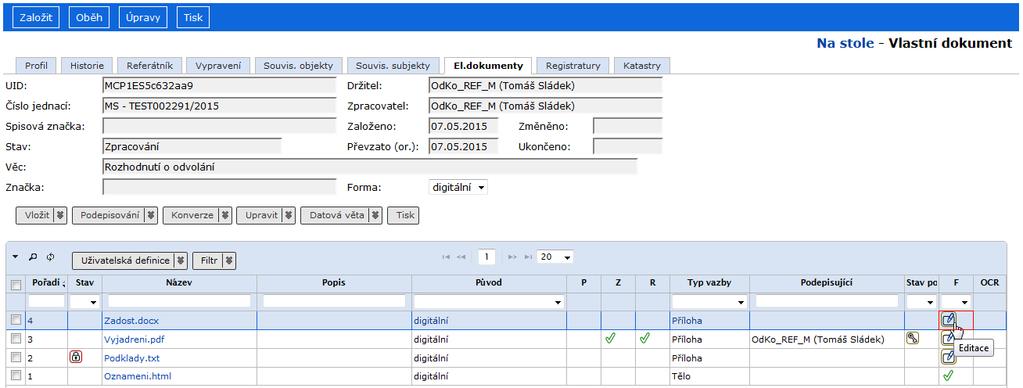The height and width of the screenshot is (388, 1023).
Task: Switch to the Historie tab
Action: [x=87, y=65]
